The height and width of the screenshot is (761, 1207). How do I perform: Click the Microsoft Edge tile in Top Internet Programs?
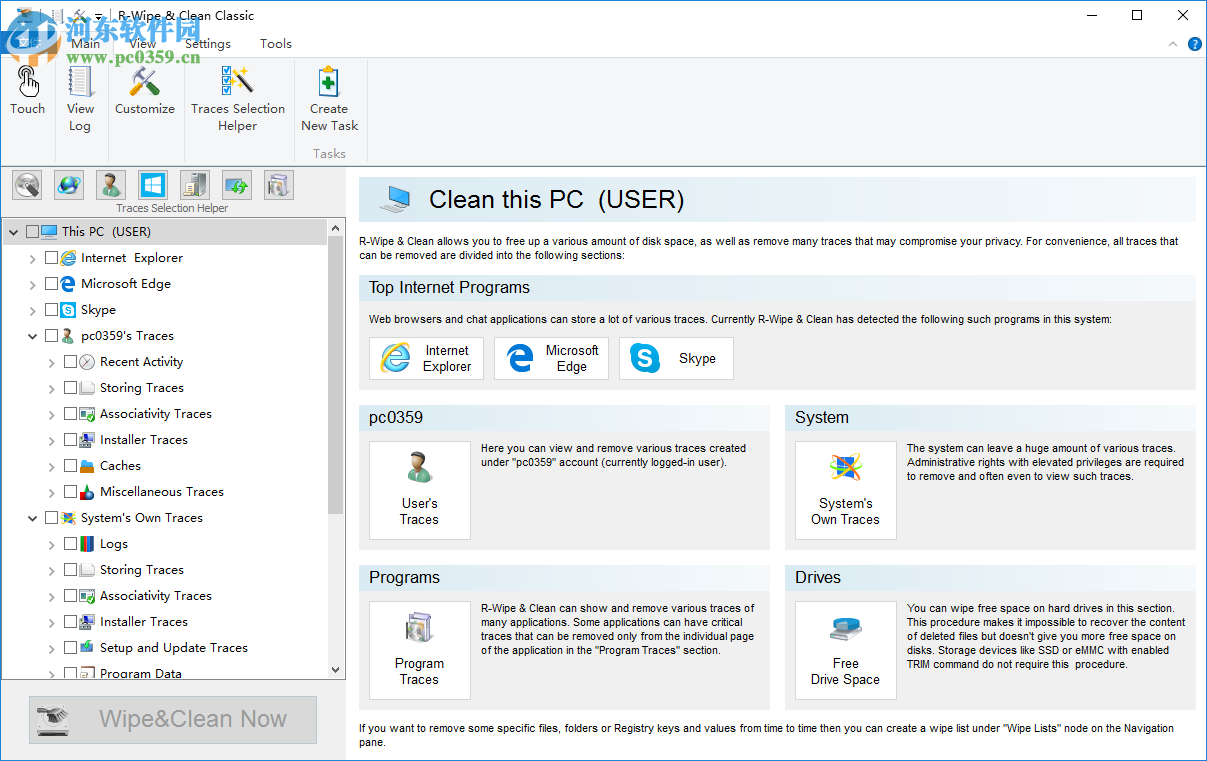point(551,358)
